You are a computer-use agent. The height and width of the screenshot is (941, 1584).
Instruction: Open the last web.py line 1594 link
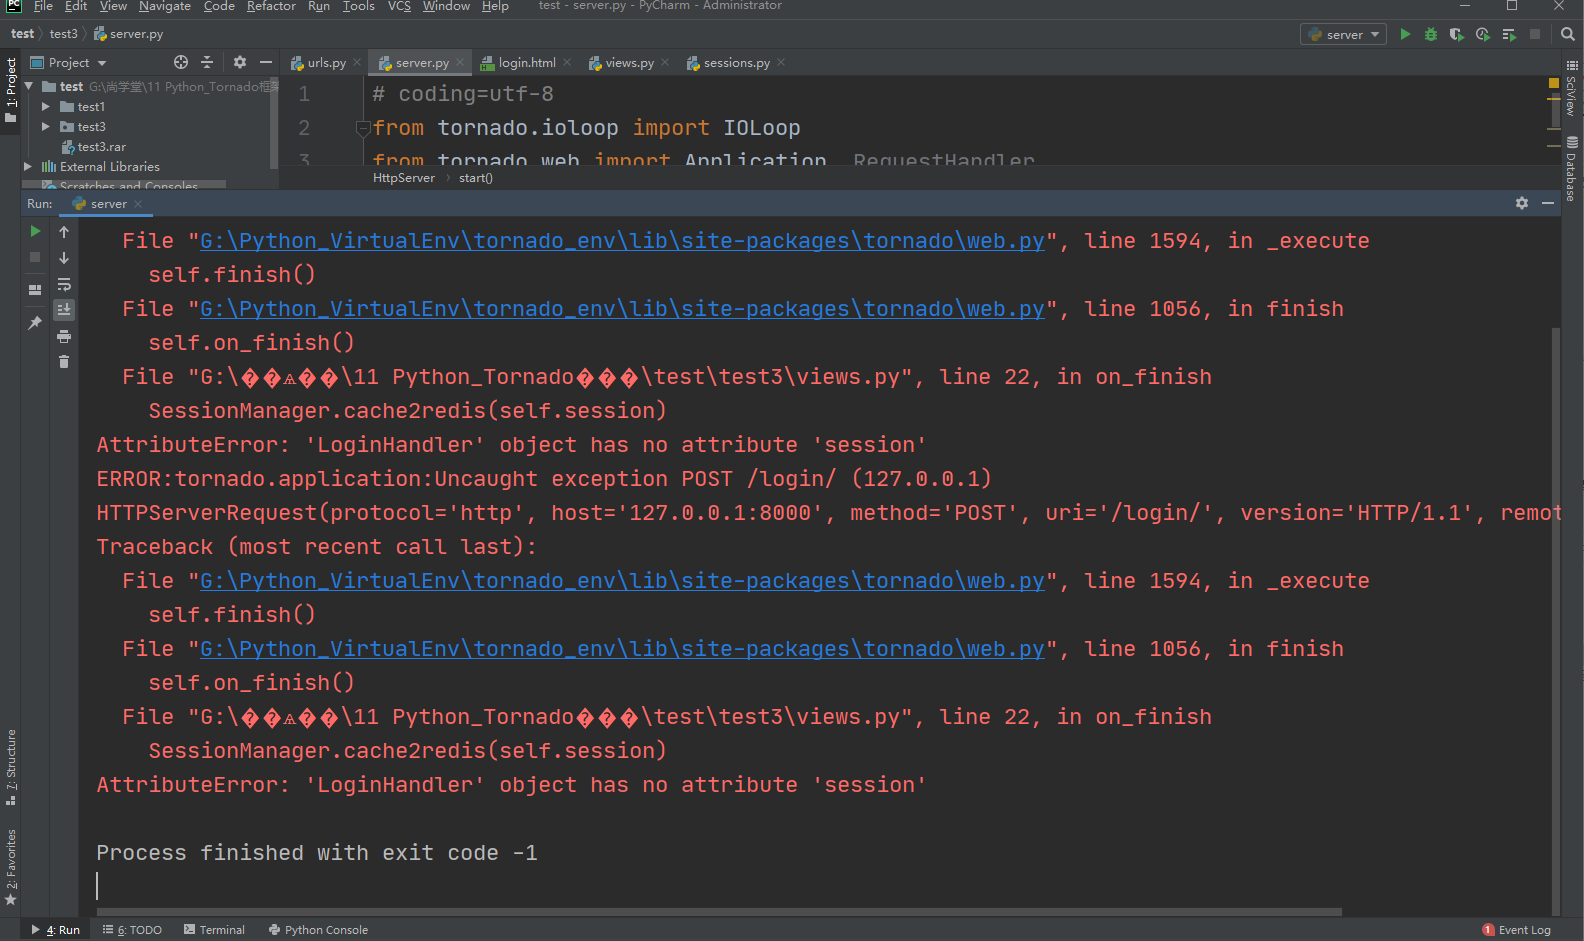[x=622, y=581]
